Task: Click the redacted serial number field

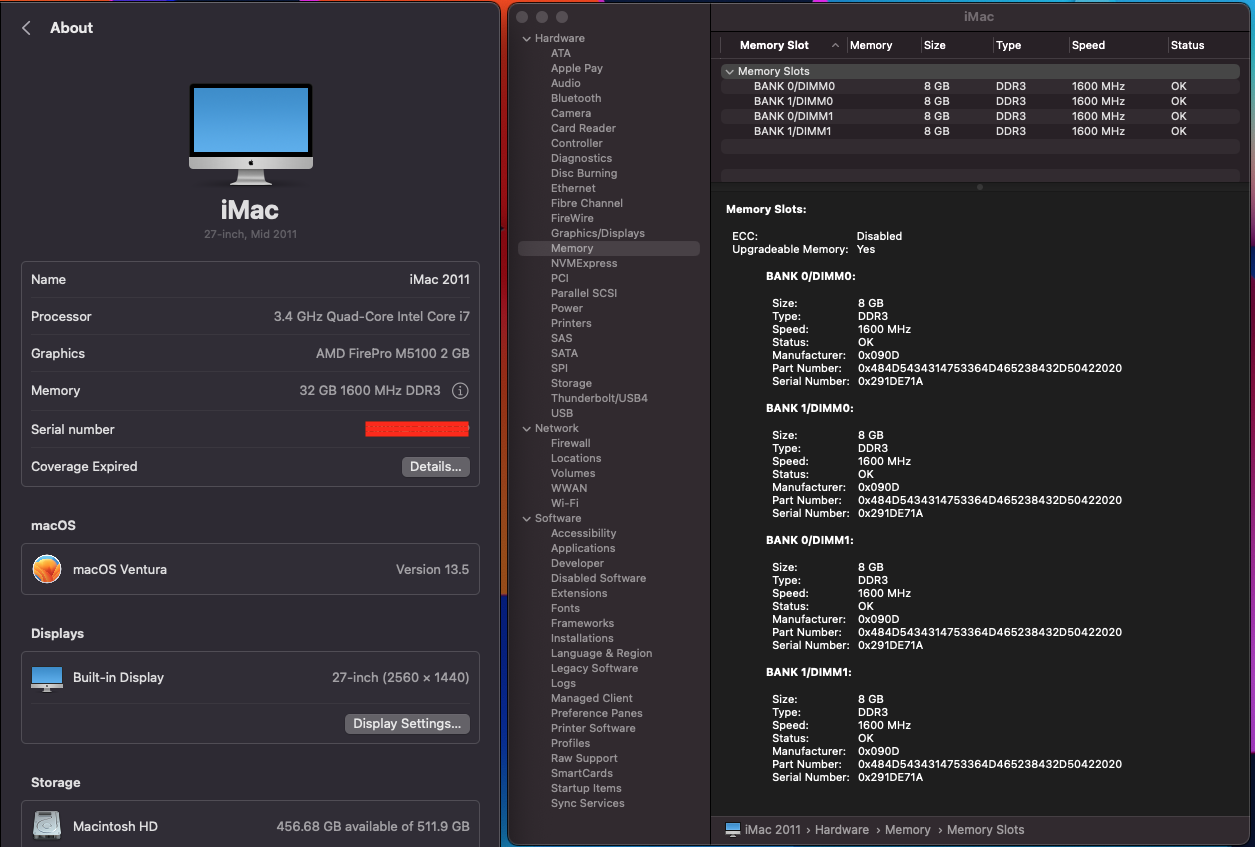Action: click(417, 429)
